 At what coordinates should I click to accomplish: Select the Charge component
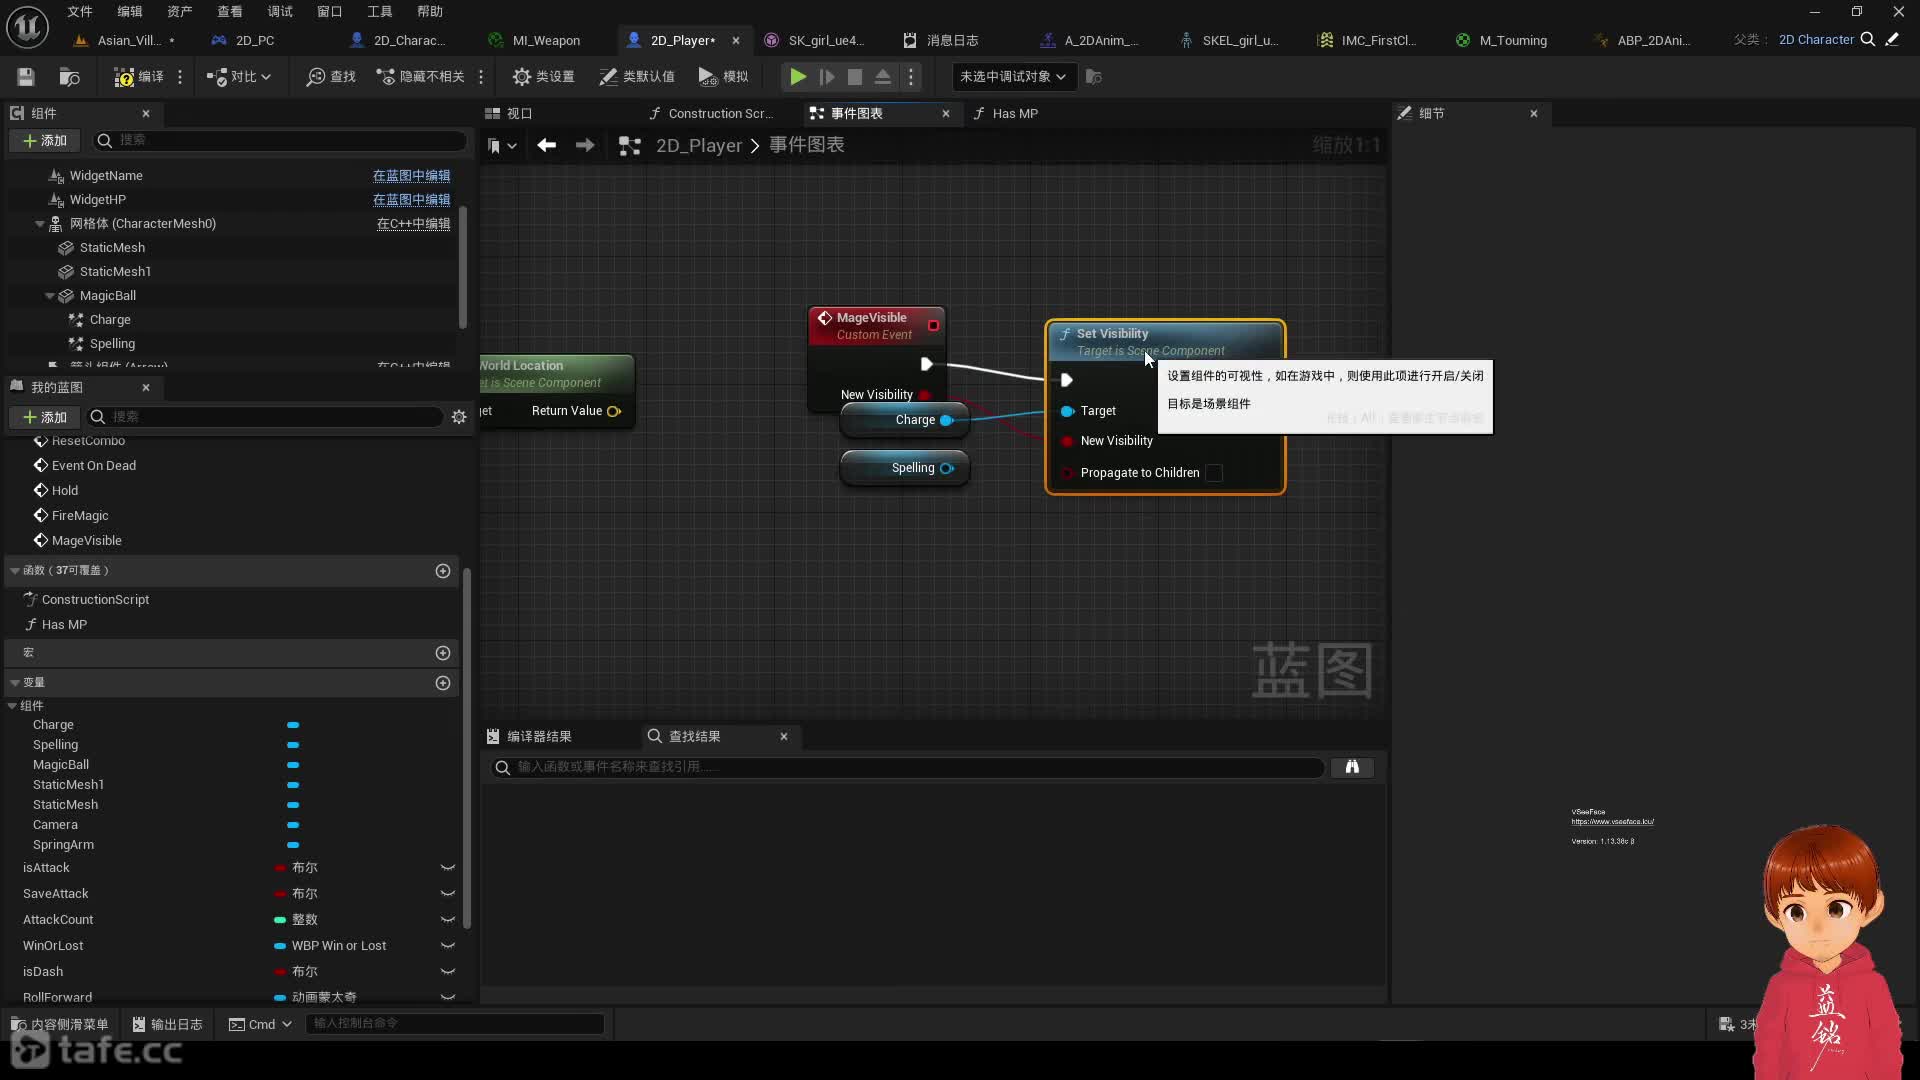pos(110,320)
